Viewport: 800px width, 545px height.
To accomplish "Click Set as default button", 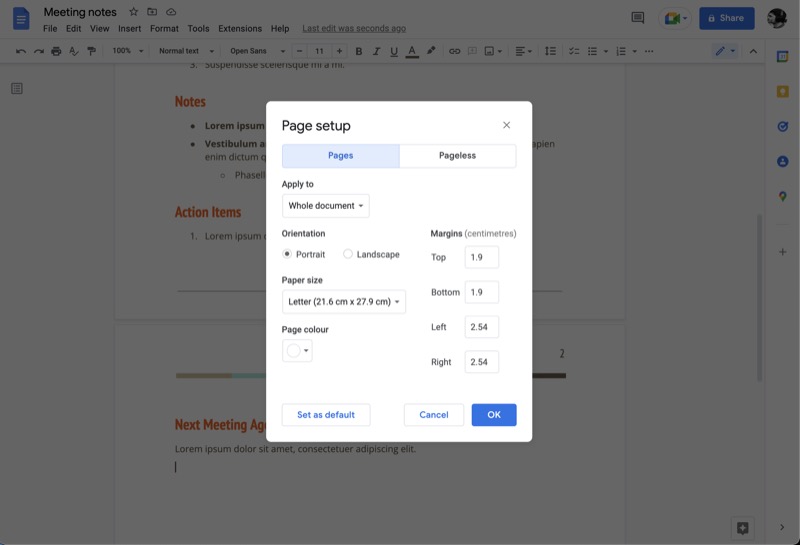I will [326, 415].
